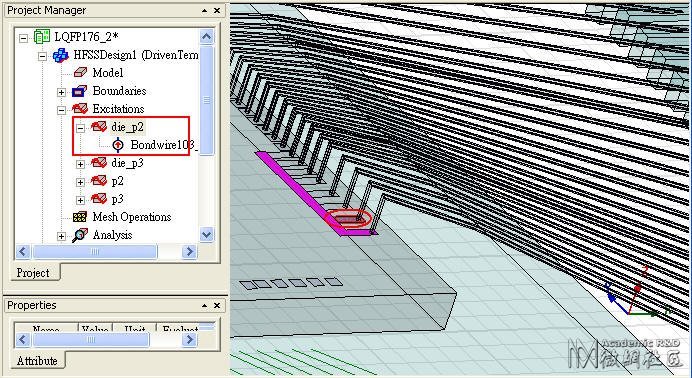Click the Properties panel scroll-right arrow
The image size is (692, 378).
189,340
